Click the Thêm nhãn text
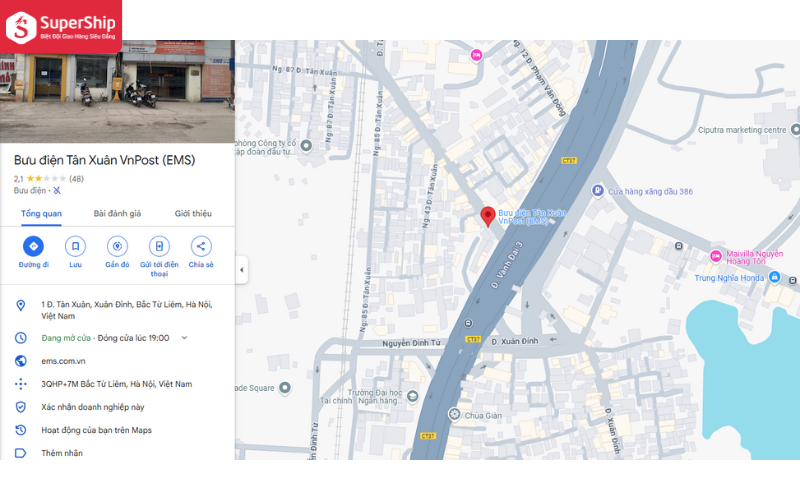The image size is (800, 500). 62,453
